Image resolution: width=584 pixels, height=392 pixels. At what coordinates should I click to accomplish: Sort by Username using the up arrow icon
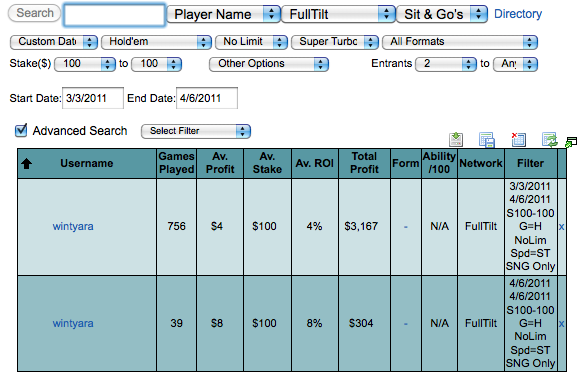pos(26,164)
